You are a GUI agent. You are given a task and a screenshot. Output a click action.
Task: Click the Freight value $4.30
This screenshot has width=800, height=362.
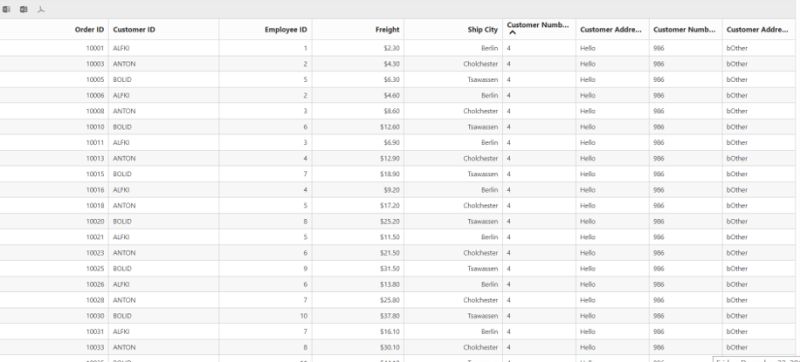click(x=392, y=64)
